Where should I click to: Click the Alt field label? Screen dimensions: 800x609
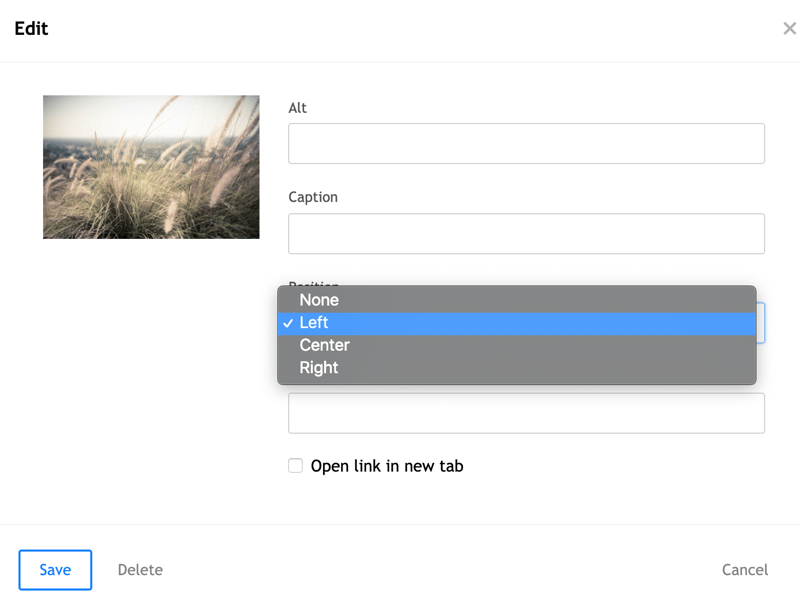[x=298, y=108]
